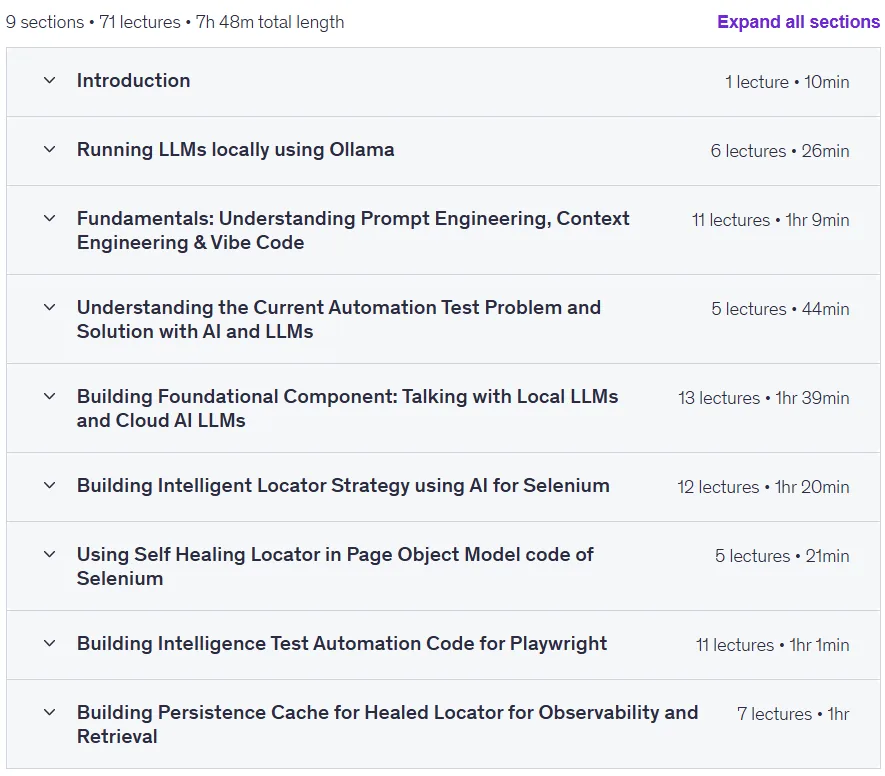Expand Building Foundational Component section chevron
885x776 pixels.
point(50,397)
